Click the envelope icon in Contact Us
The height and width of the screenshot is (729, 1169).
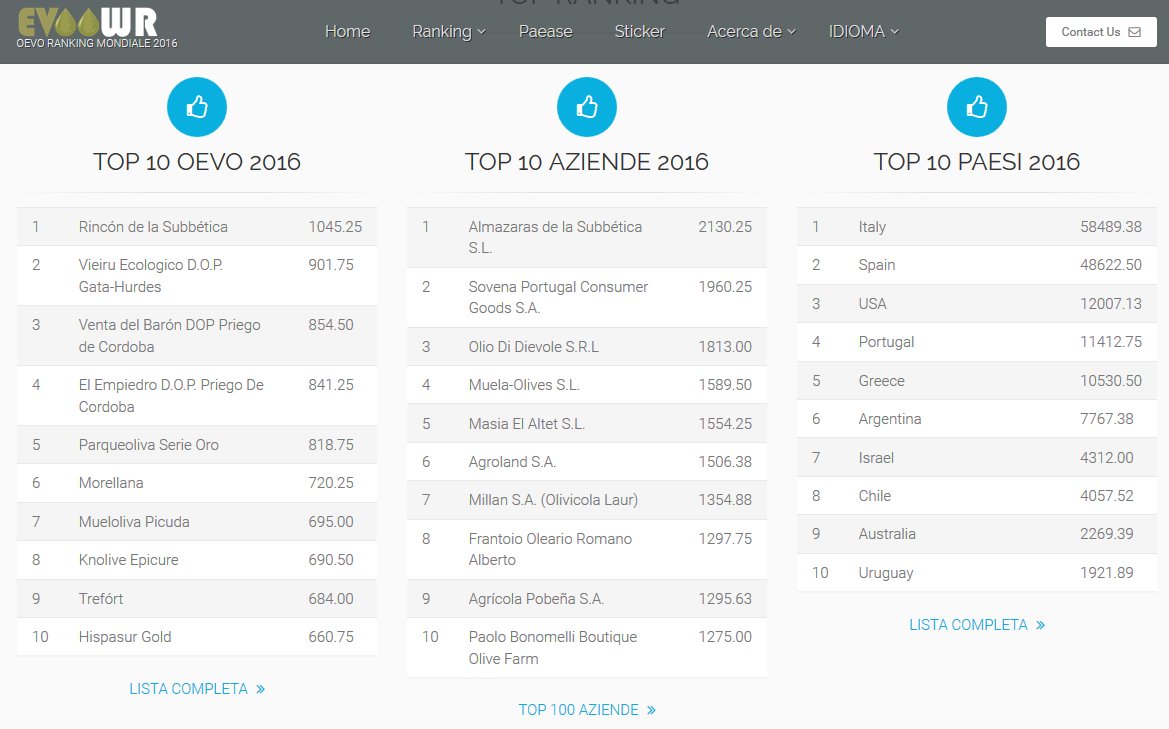pos(1135,32)
